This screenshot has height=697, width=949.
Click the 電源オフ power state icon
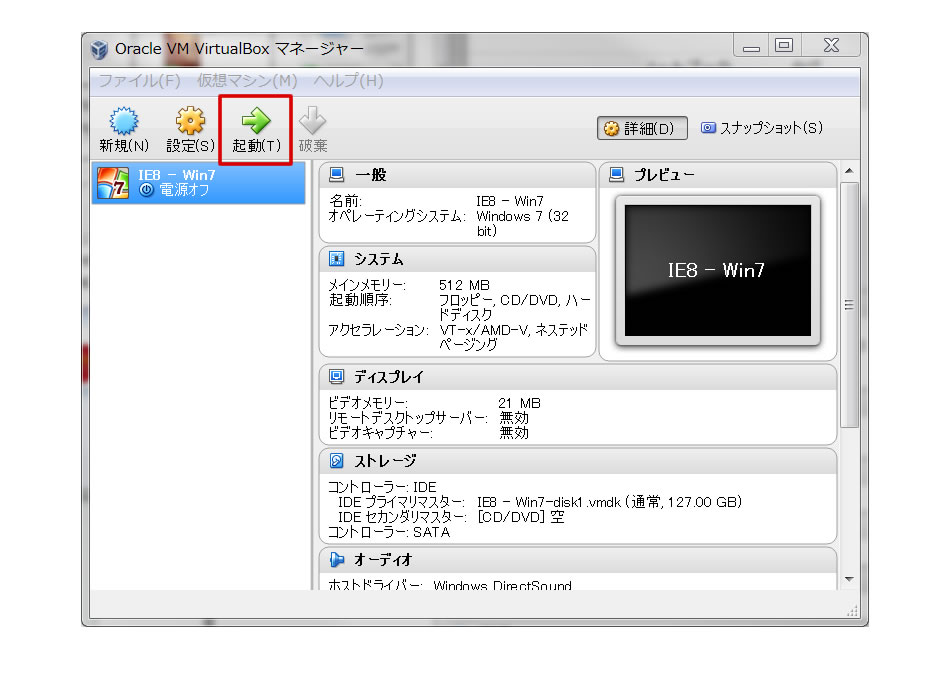click(x=146, y=190)
